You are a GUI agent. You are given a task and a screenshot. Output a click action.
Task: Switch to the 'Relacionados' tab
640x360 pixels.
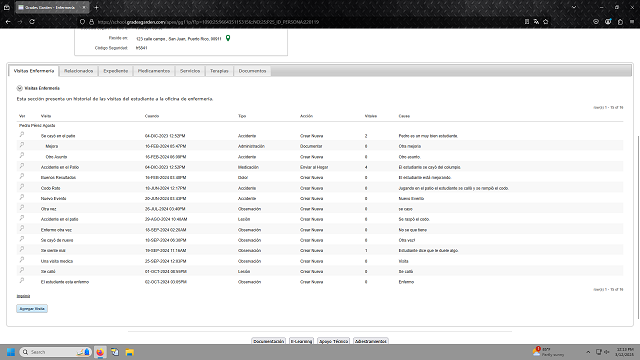78,71
